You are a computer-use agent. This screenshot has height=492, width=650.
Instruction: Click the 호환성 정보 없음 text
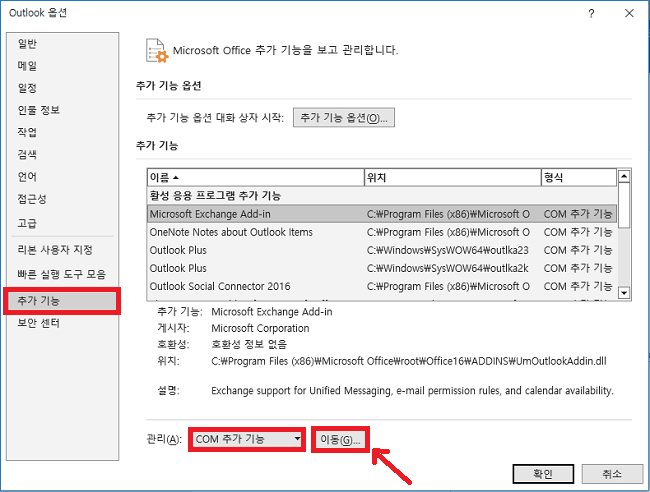tap(249, 344)
